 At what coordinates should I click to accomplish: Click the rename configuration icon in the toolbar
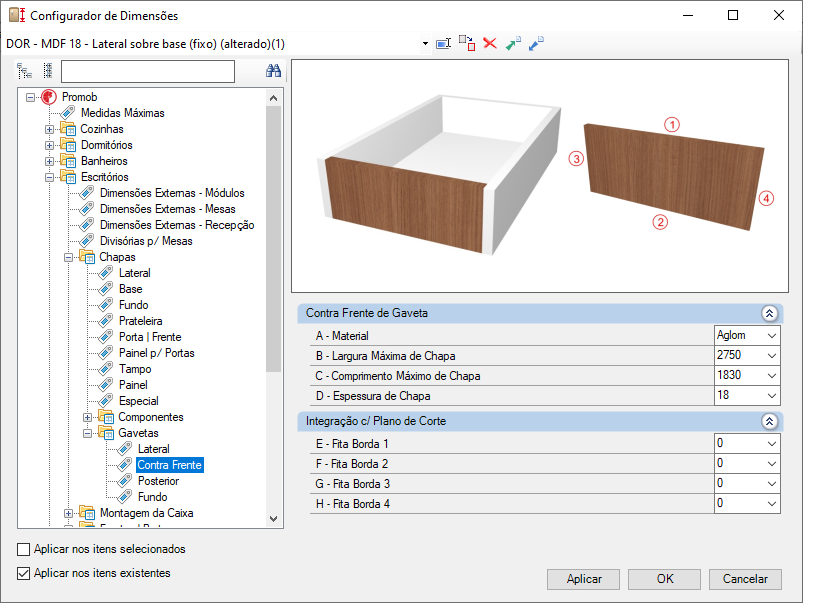(443, 44)
